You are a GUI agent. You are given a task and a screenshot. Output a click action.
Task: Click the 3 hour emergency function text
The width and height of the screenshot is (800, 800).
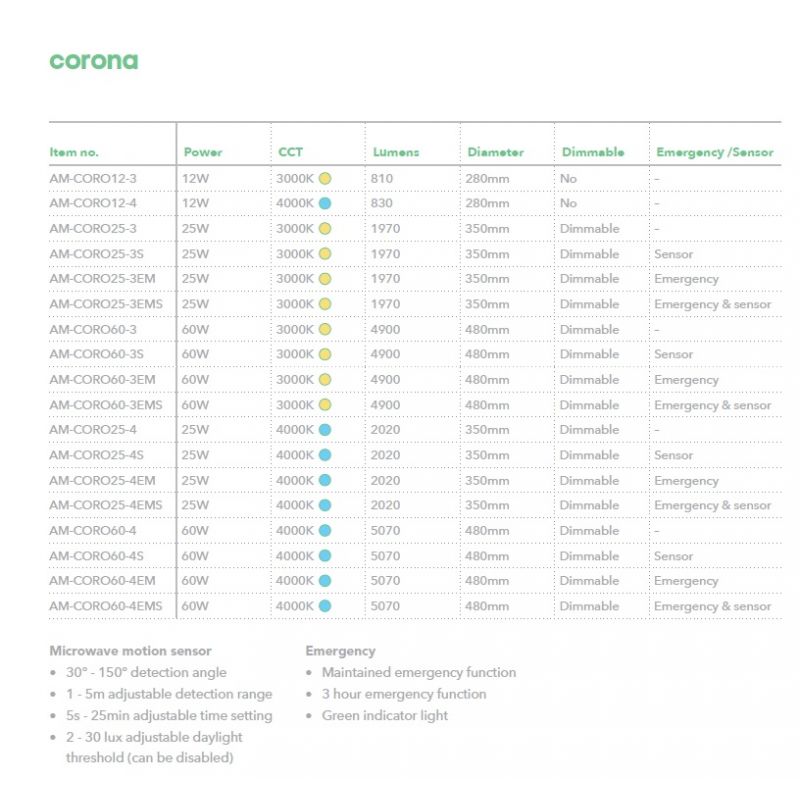pos(404,694)
